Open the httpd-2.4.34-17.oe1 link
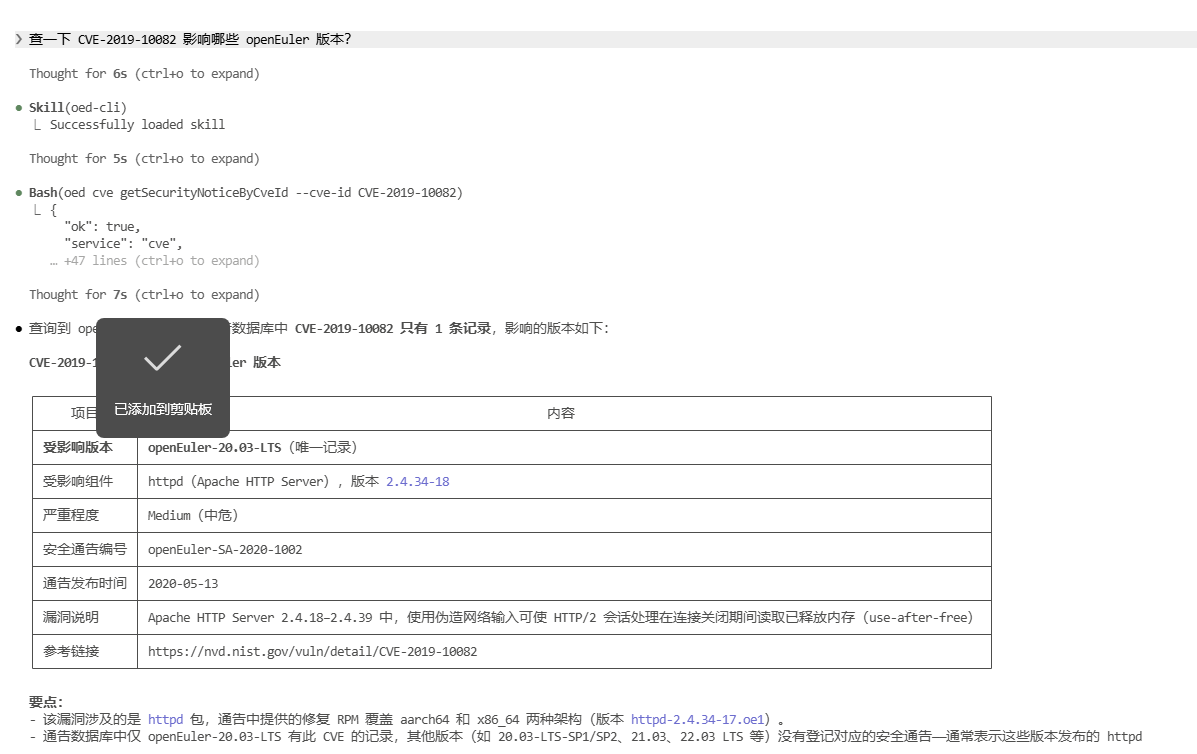The image size is (1197, 754). (x=698, y=719)
